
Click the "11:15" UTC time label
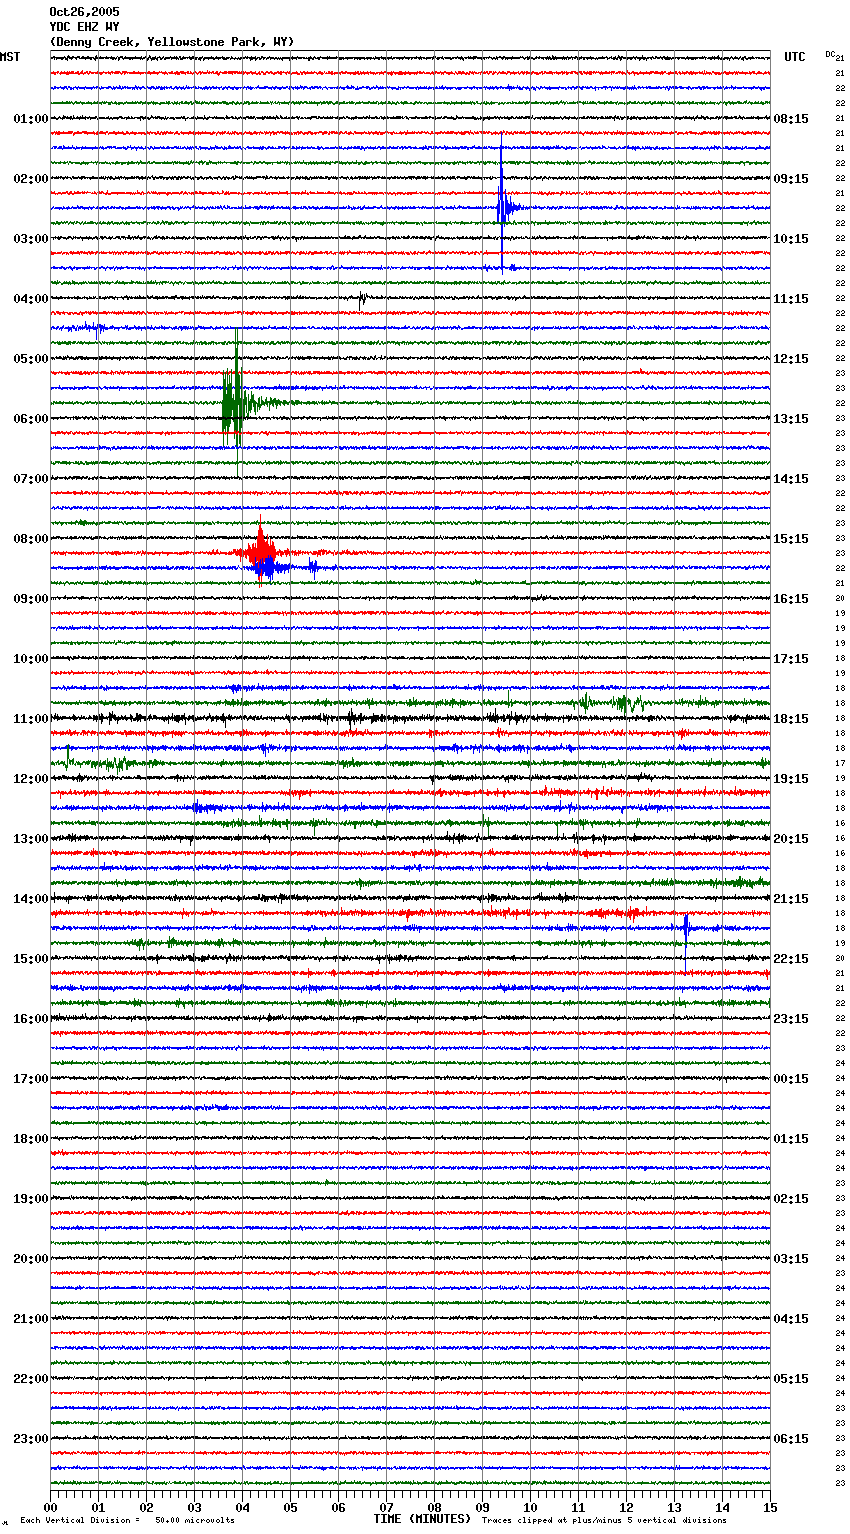click(x=791, y=299)
